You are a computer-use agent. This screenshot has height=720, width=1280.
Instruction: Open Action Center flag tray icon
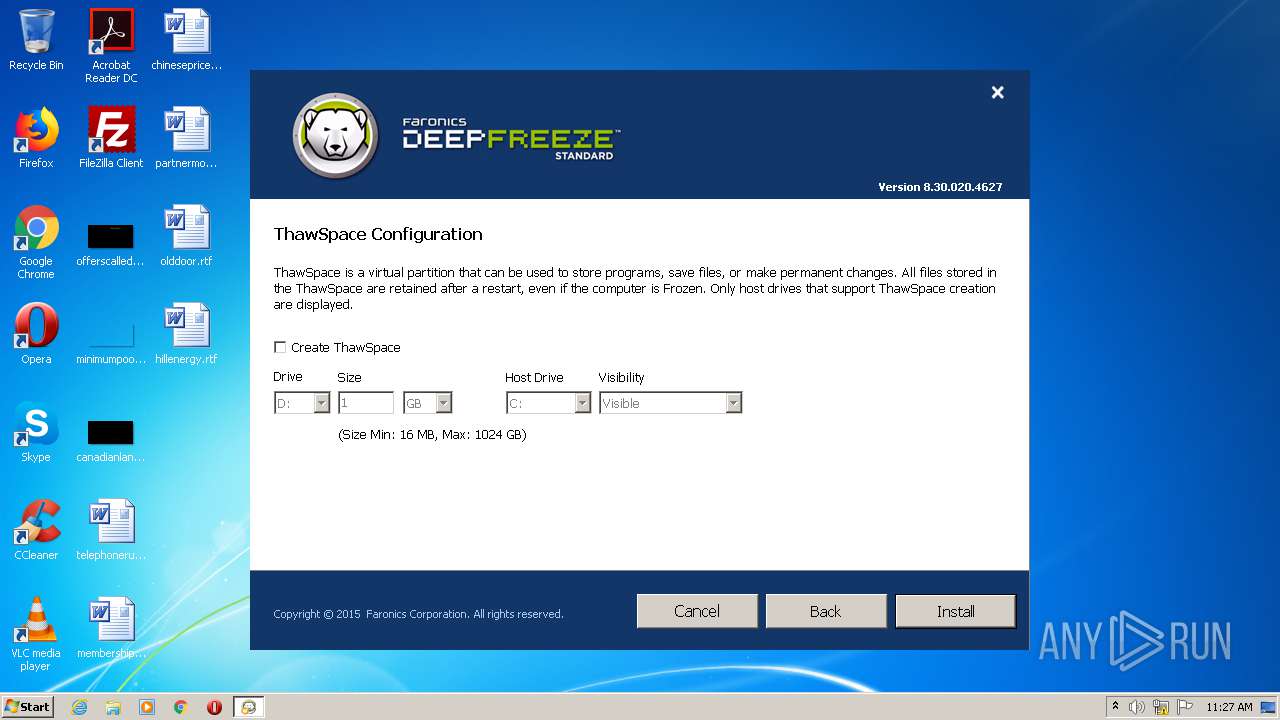point(1184,707)
